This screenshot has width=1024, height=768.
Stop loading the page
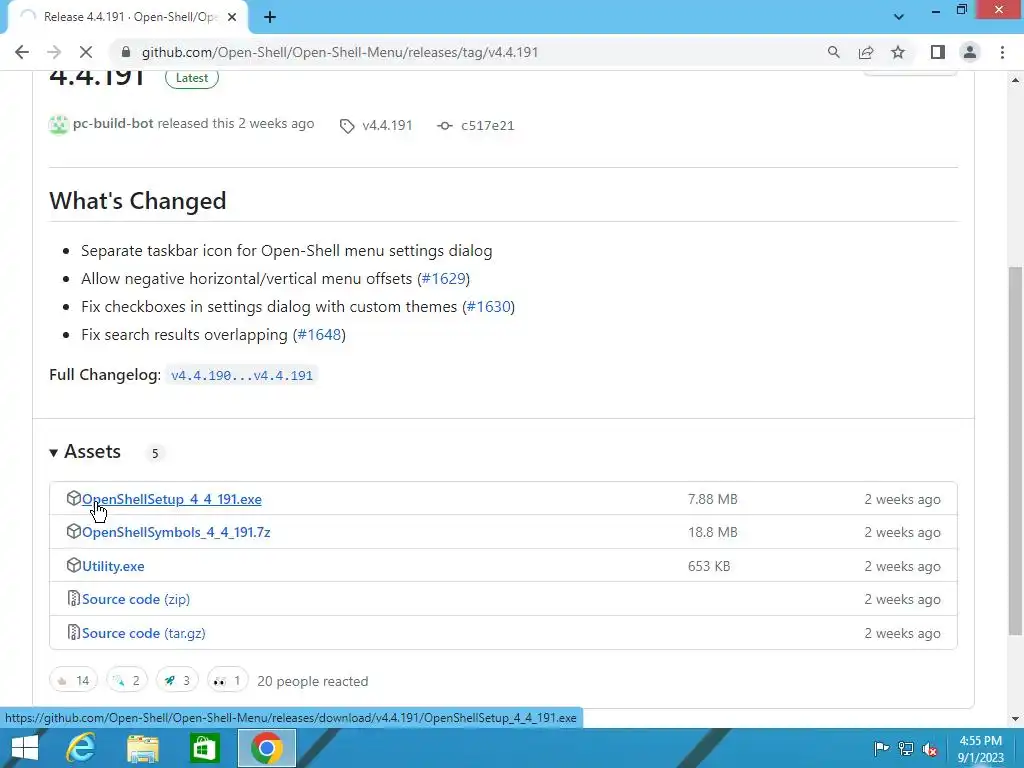pos(86,52)
